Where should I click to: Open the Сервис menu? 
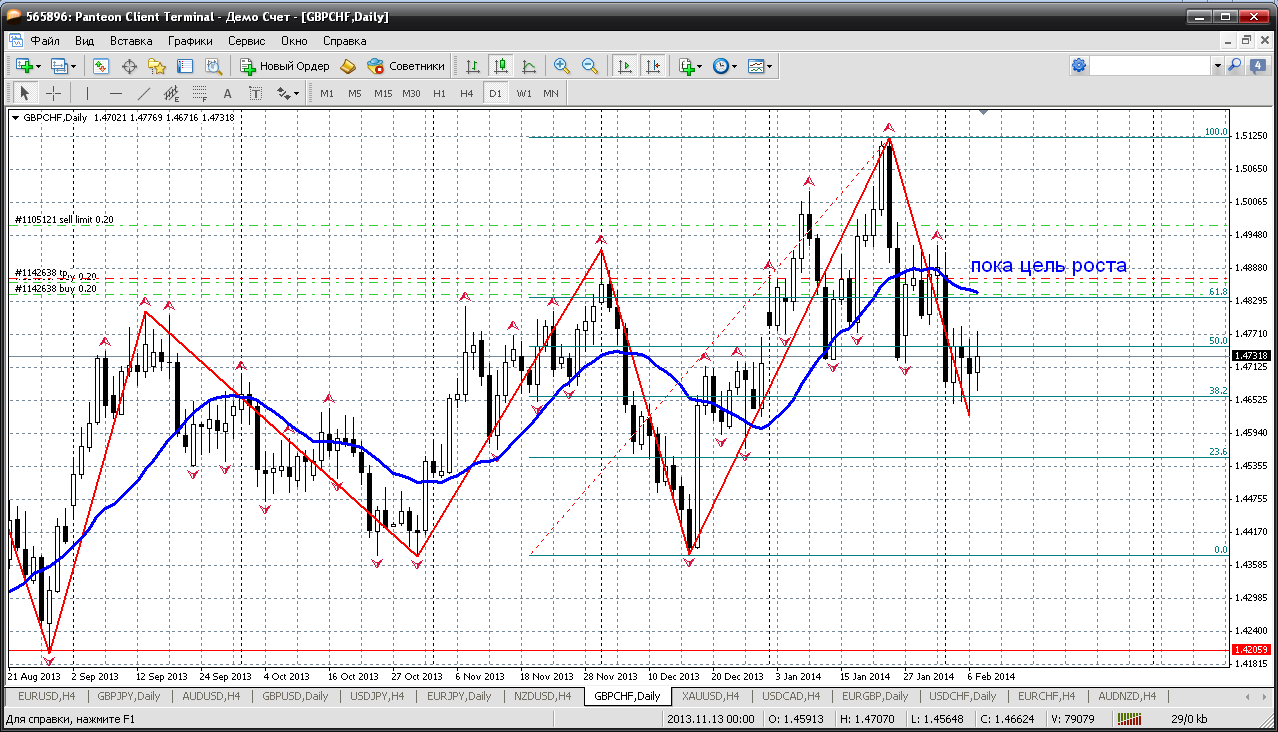246,41
